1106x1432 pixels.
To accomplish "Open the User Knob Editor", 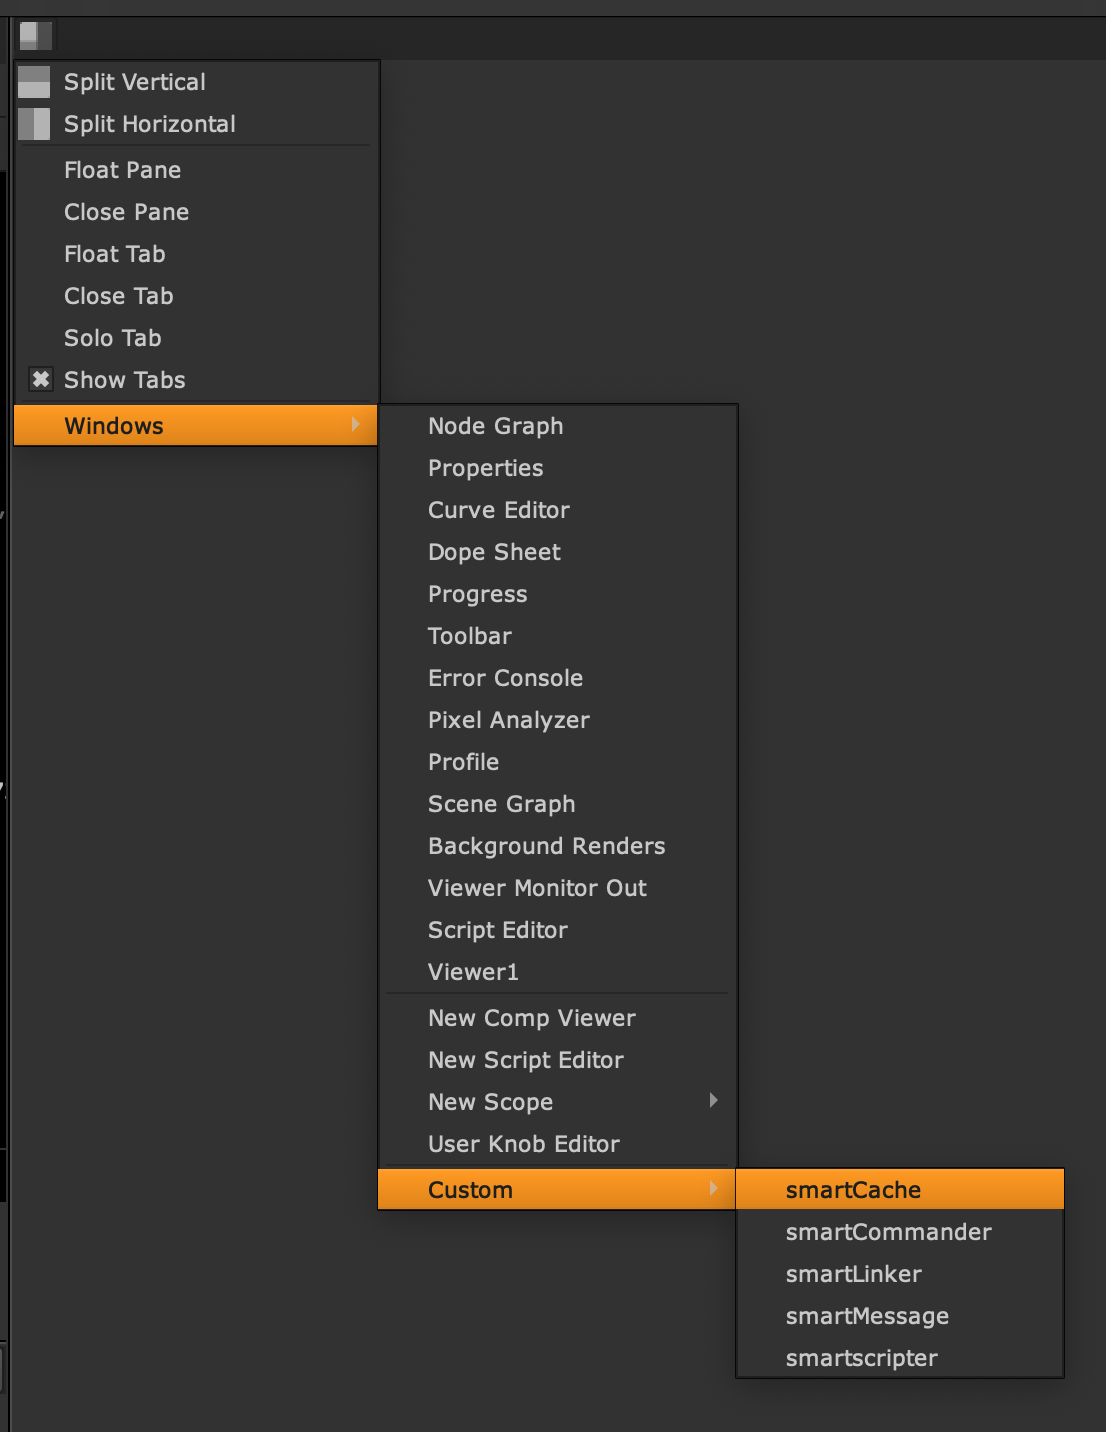I will [x=523, y=1144].
